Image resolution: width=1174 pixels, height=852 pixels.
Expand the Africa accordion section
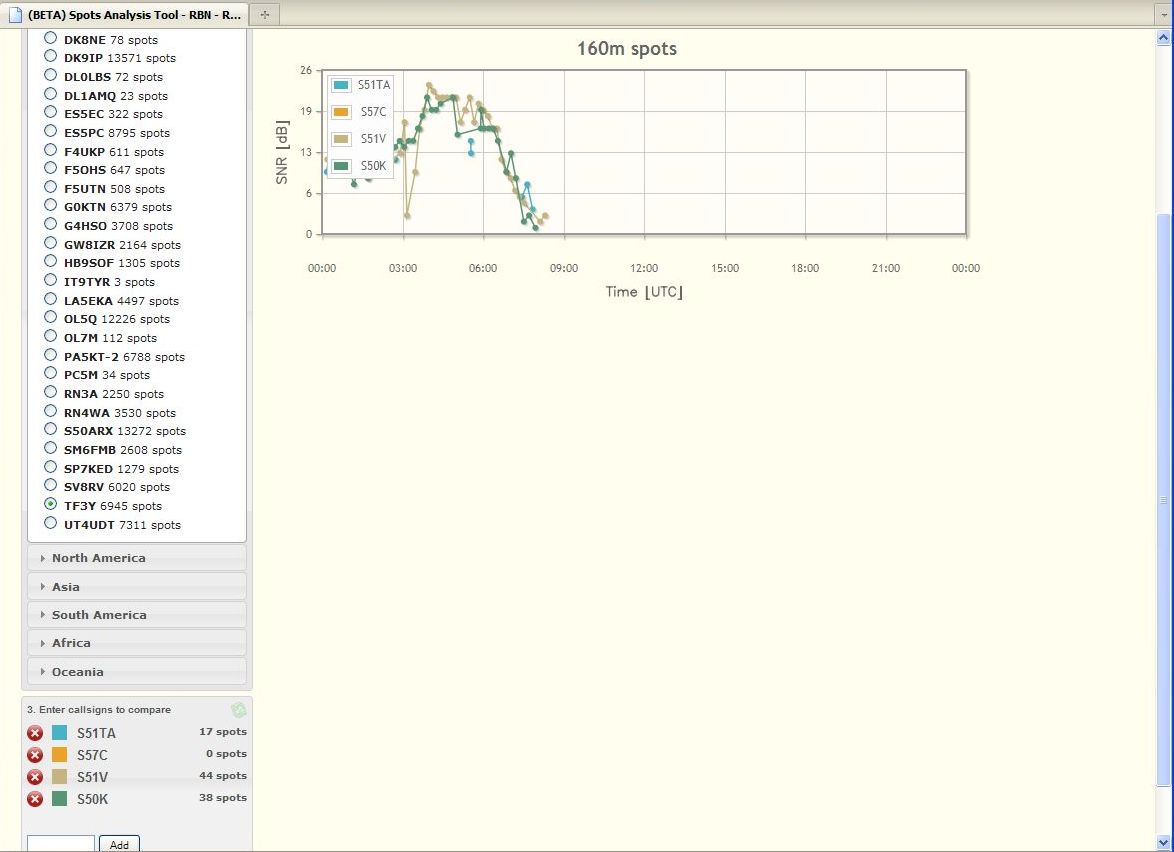pos(71,643)
